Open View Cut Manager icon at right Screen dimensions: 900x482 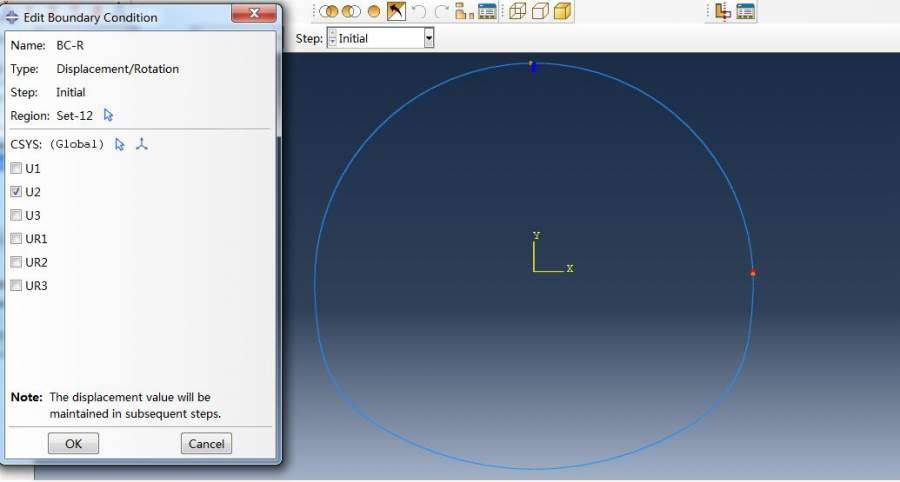coord(746,11)
